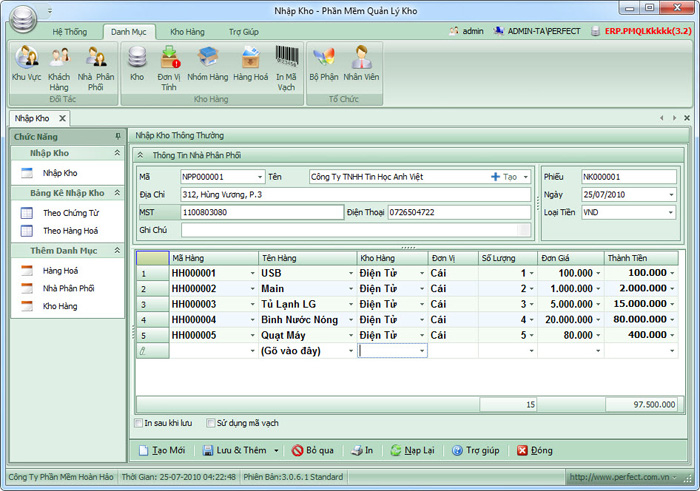Viewport: 700px width, 491px height.
Task: Expand the Ngày date dropdown
Action: (x=670, y=194)
